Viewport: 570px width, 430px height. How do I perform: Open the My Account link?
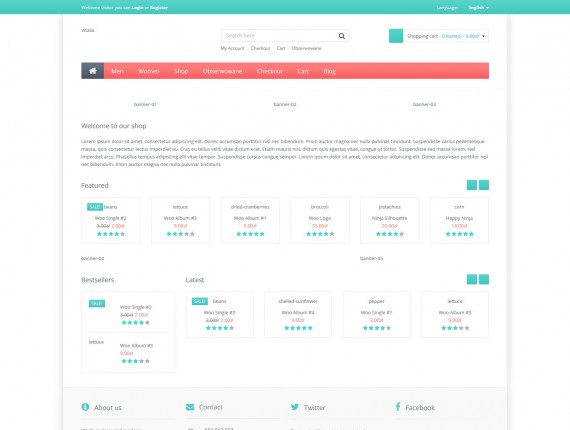[x=233, y=48]
